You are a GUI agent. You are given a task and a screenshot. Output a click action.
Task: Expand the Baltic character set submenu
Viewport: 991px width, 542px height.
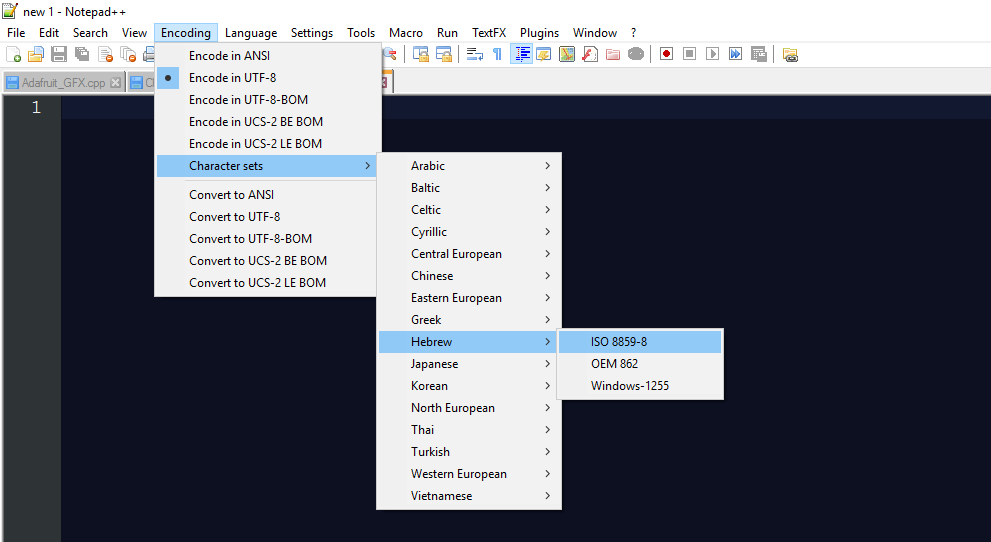(x=469, y=188)
